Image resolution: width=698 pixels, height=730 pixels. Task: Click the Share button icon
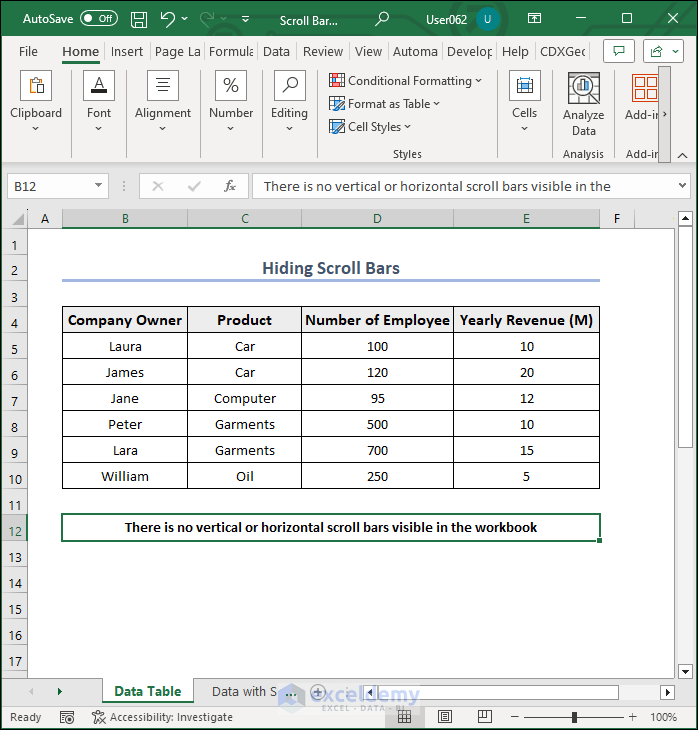pos(657,51)
